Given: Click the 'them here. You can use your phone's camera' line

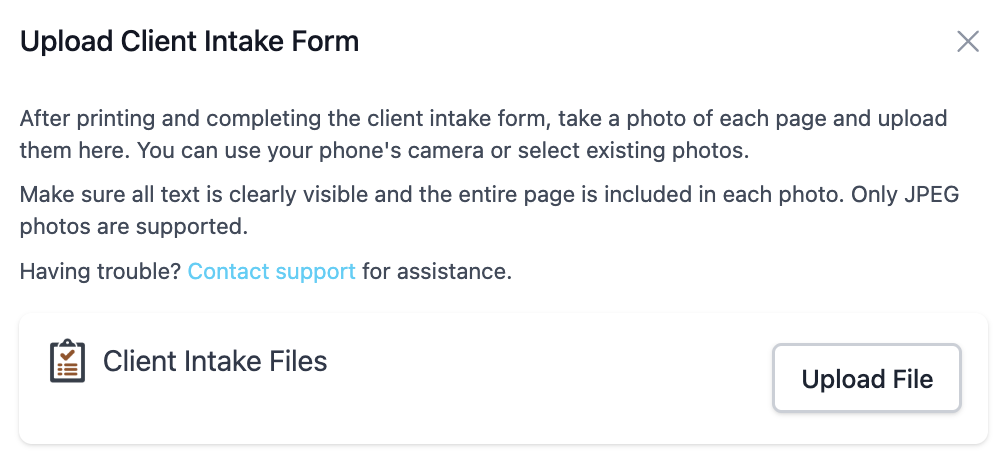Looking at the screenshot, I should [384, 151].
